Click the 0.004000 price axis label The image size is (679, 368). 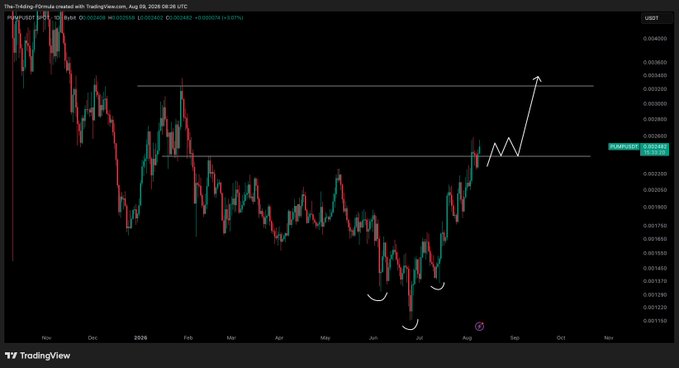pyautogui.click(x=655, y=39)
